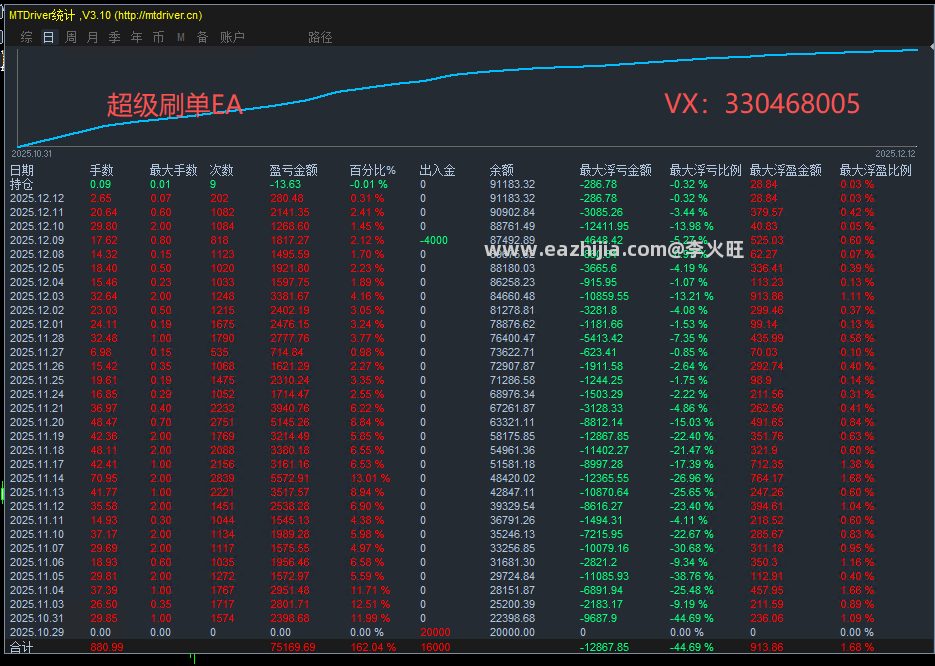Click the 合计 totals row label
The image size is (935, 666).
pos(21,648)
